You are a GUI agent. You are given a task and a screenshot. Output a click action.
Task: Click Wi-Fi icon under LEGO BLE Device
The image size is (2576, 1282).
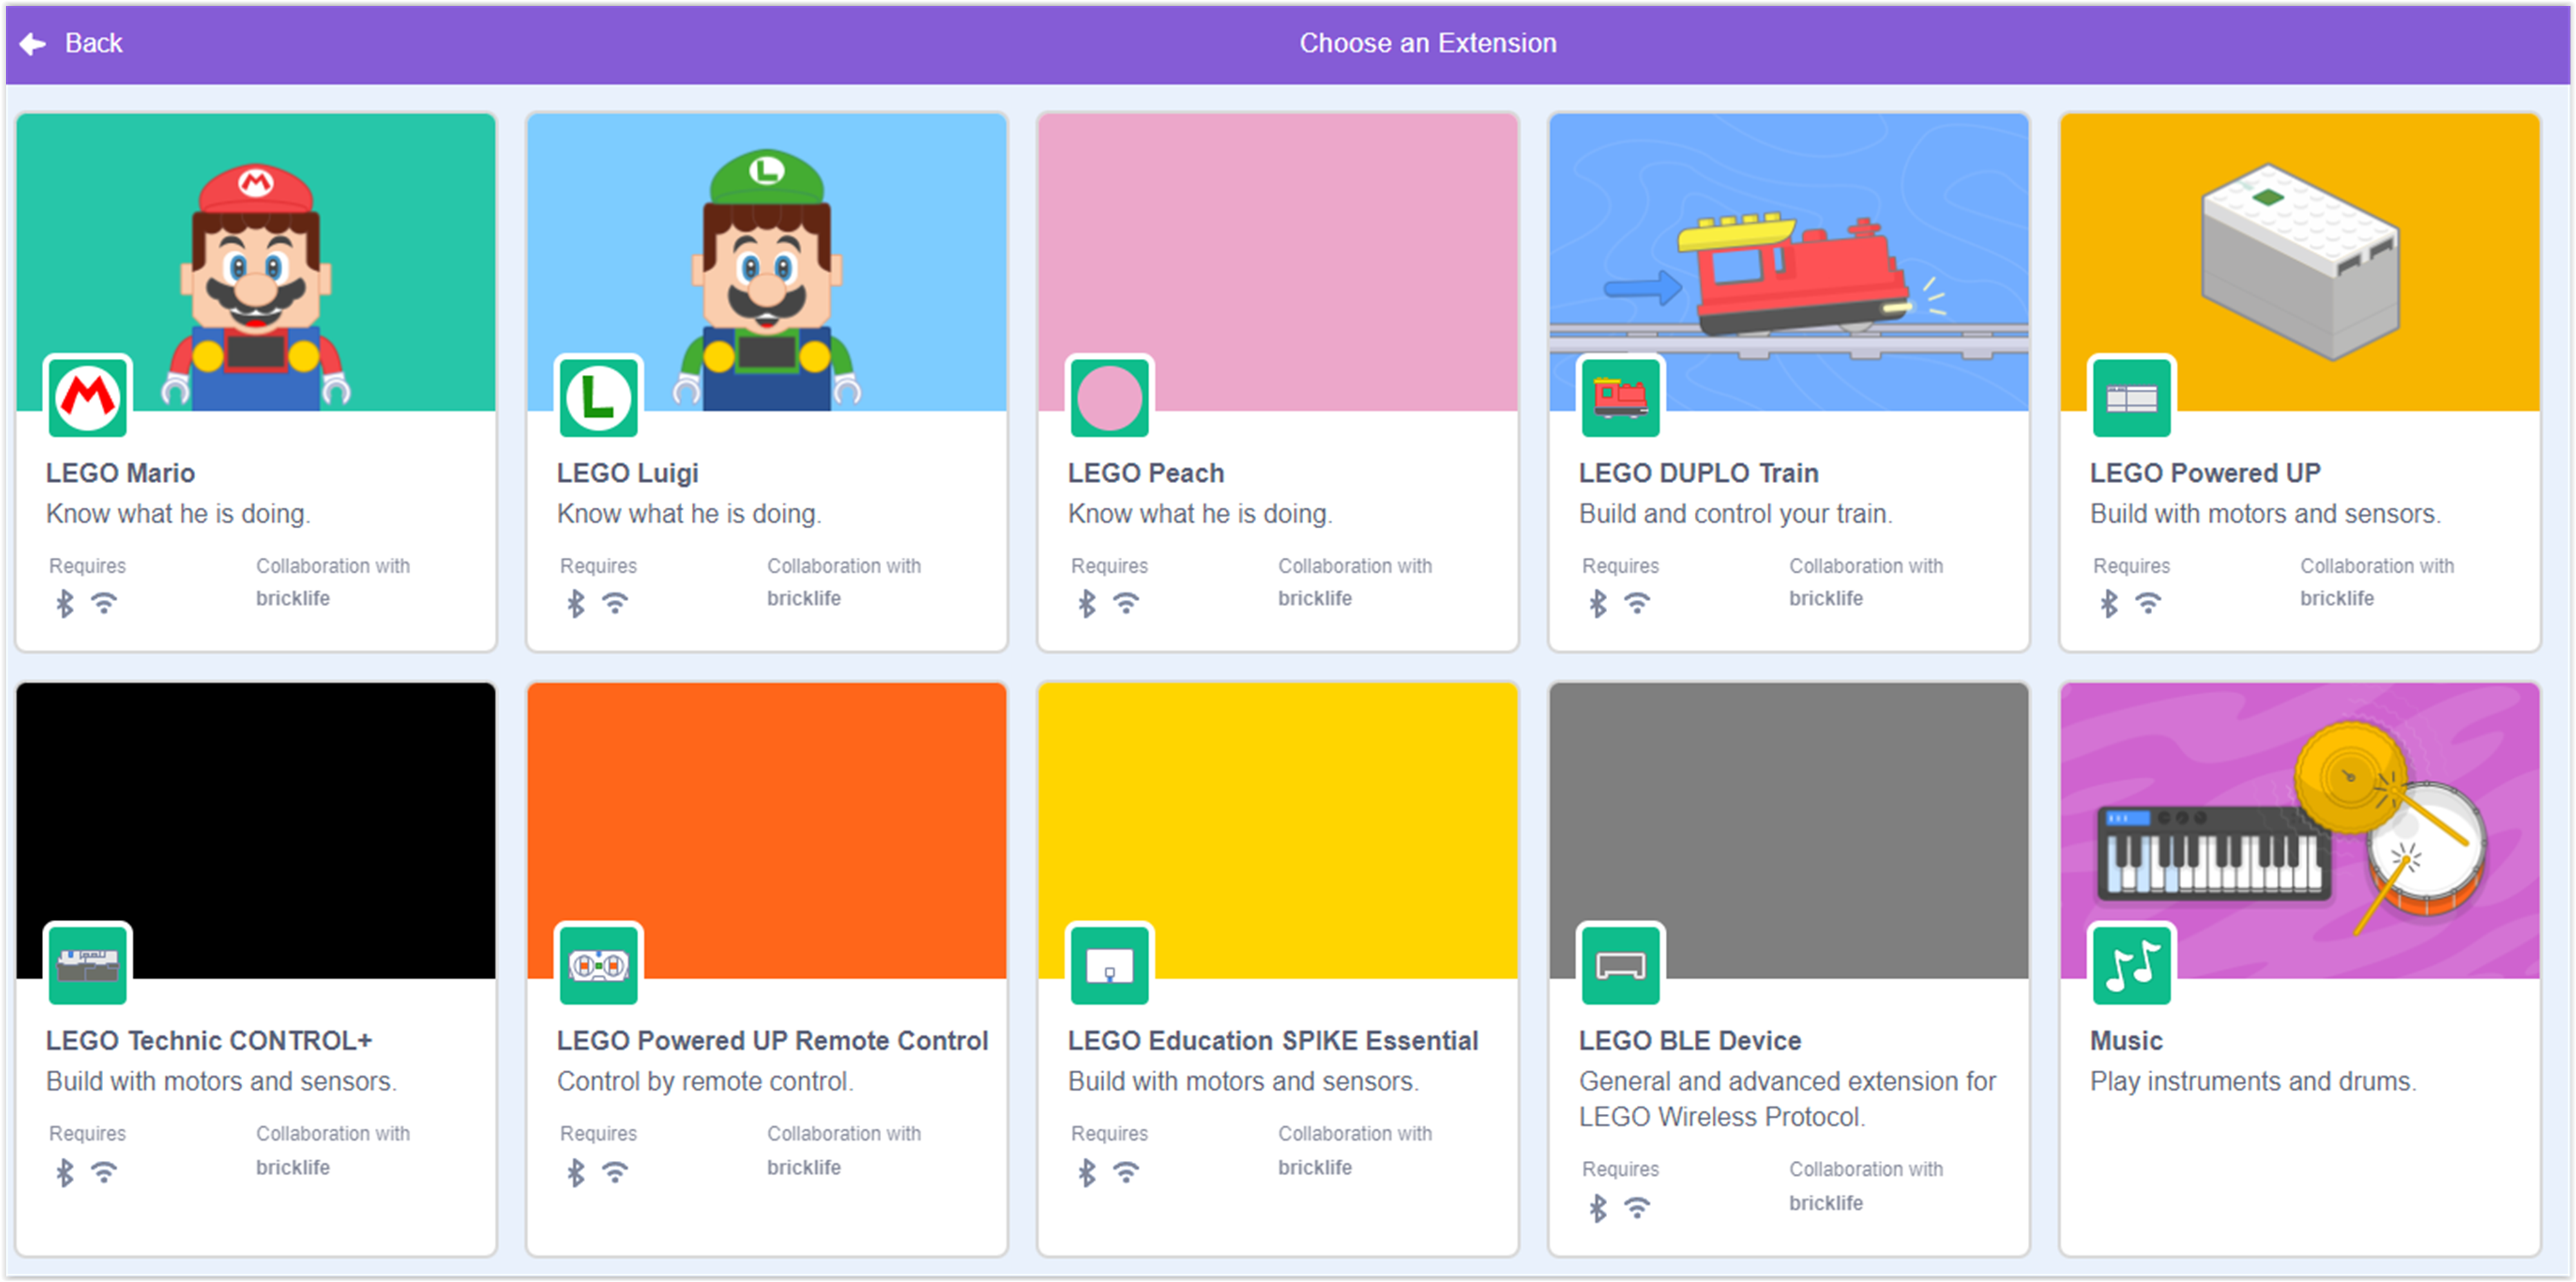[x=1637, y=1207]
